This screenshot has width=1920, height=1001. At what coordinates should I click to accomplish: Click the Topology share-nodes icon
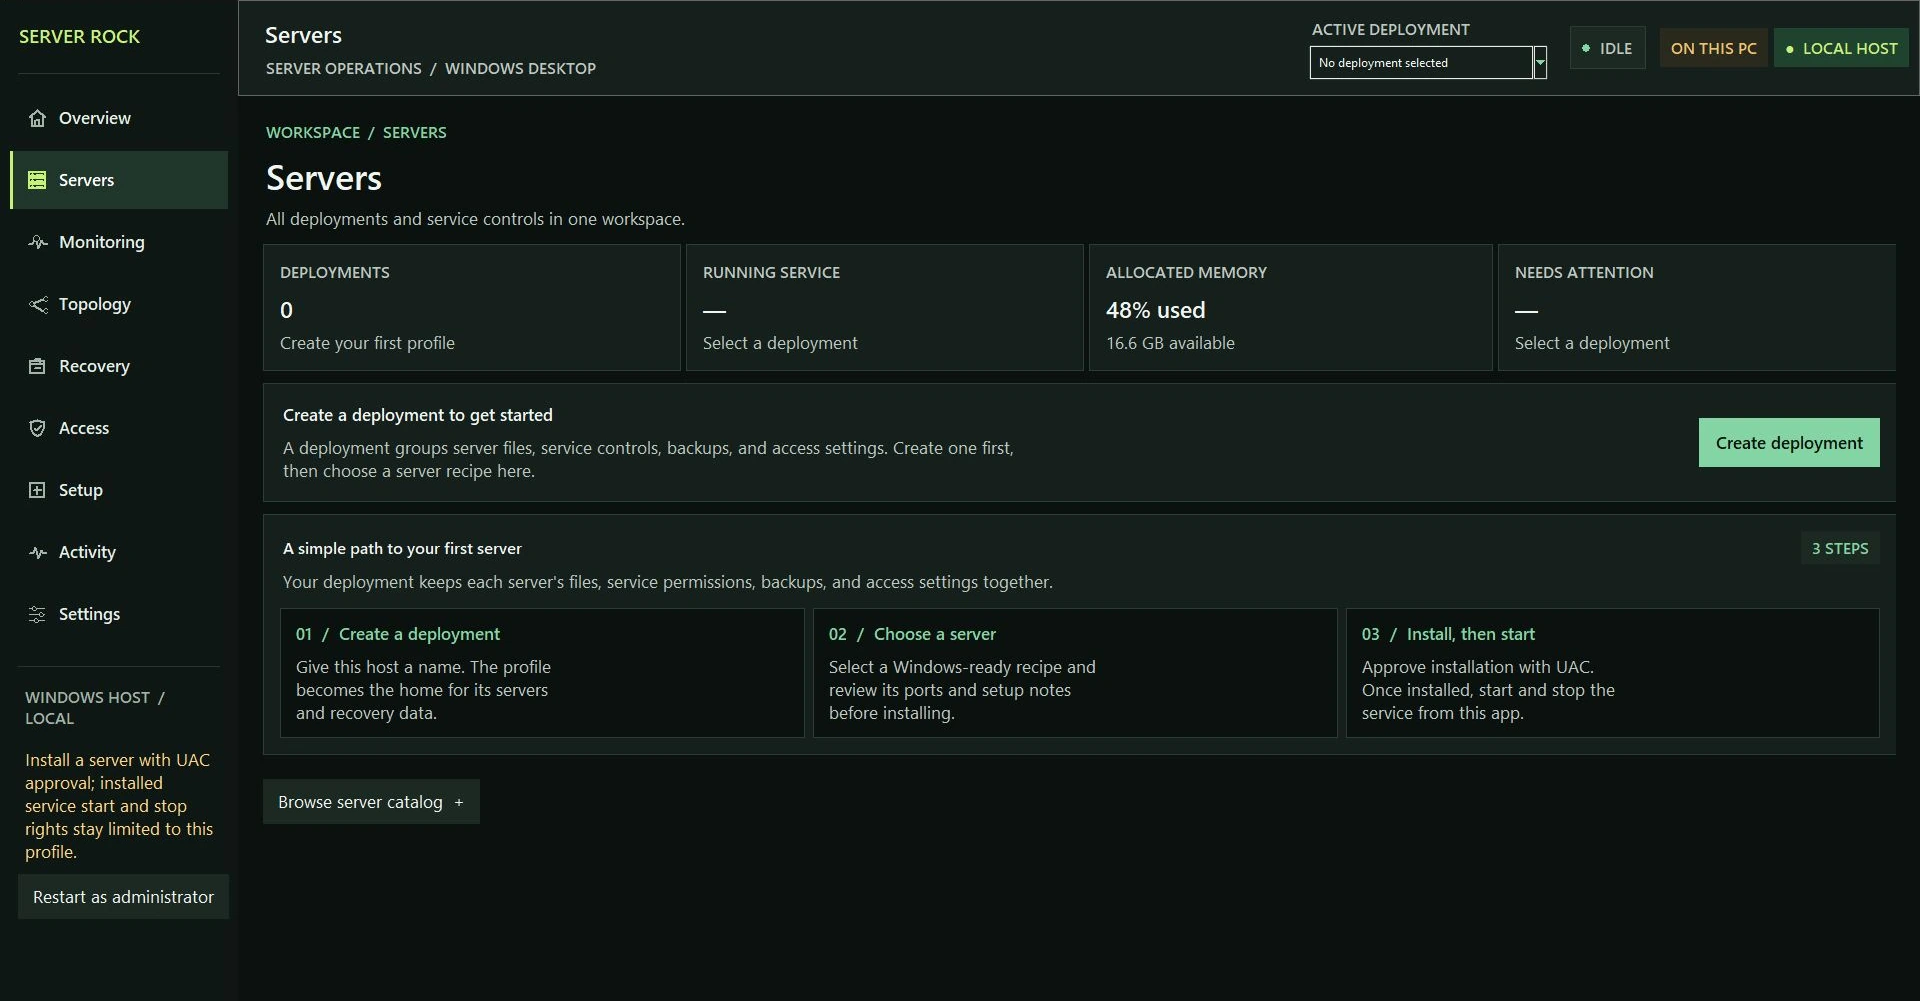tap(37, 304)
